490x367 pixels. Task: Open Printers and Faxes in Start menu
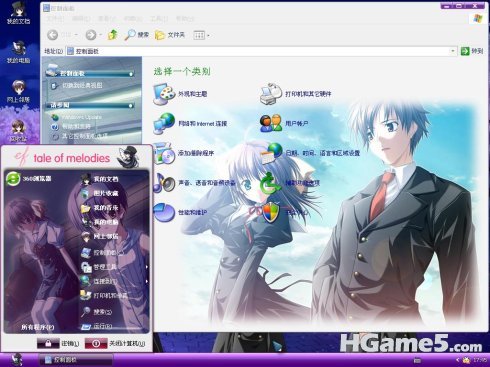coord(104,295)
